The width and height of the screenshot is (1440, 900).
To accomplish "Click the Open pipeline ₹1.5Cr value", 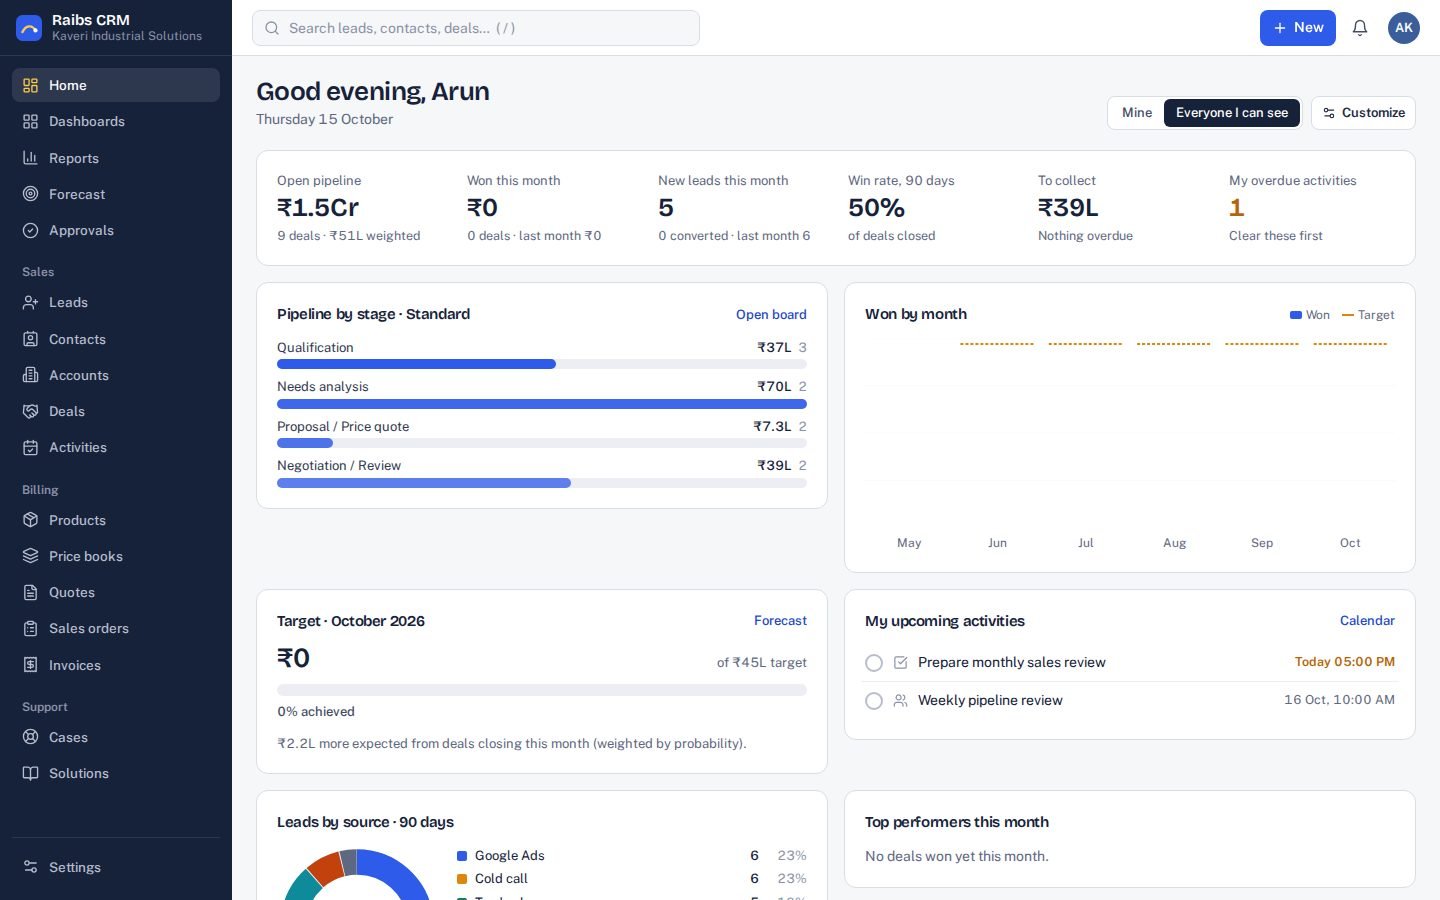I will (x=318, y=207).
